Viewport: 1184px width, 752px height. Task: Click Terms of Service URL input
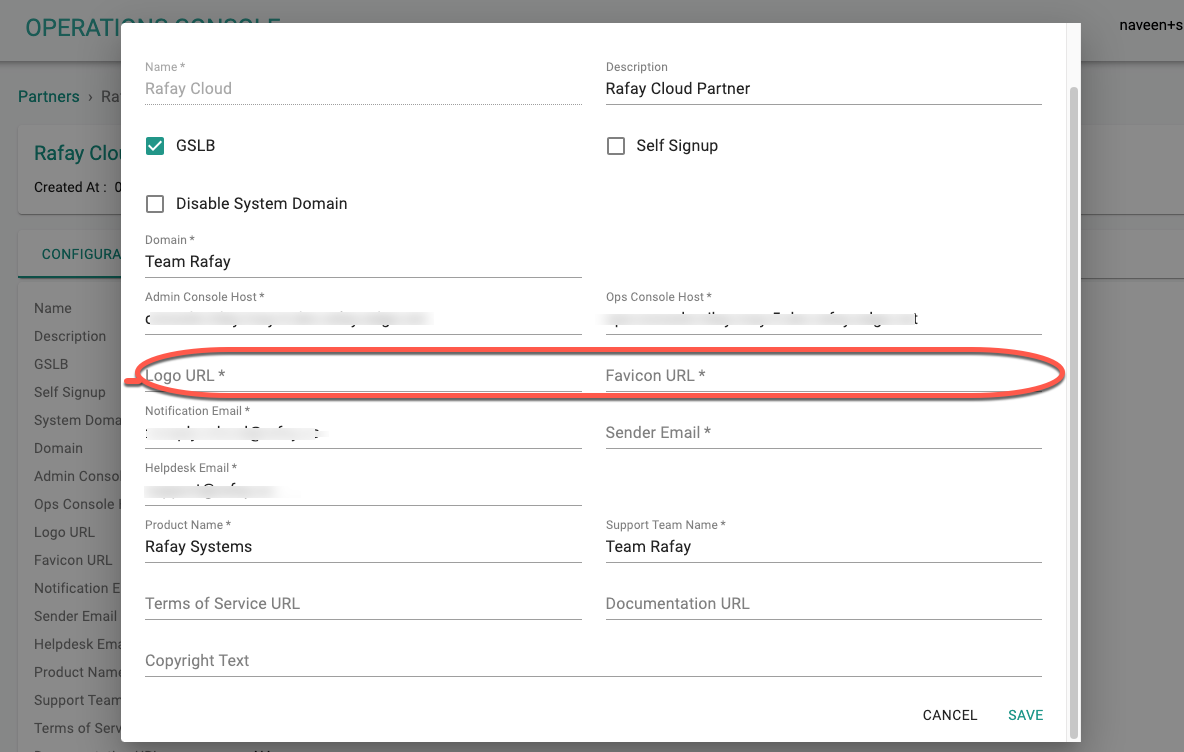point(363,604)
